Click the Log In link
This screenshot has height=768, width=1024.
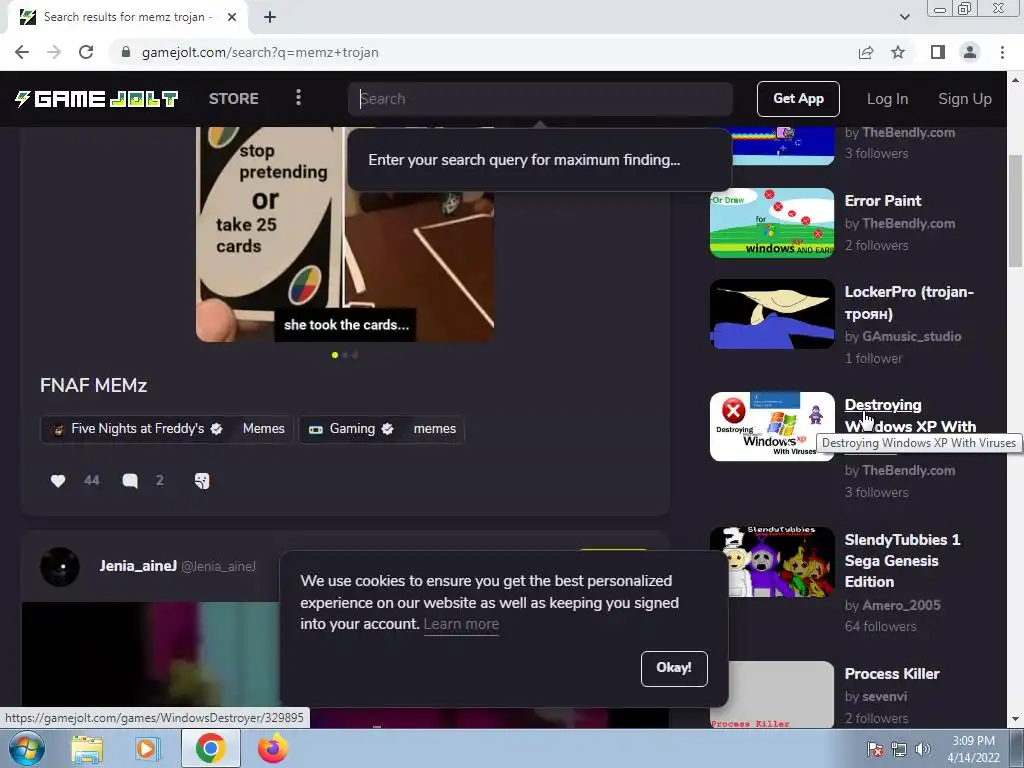[x=887, y=99]
